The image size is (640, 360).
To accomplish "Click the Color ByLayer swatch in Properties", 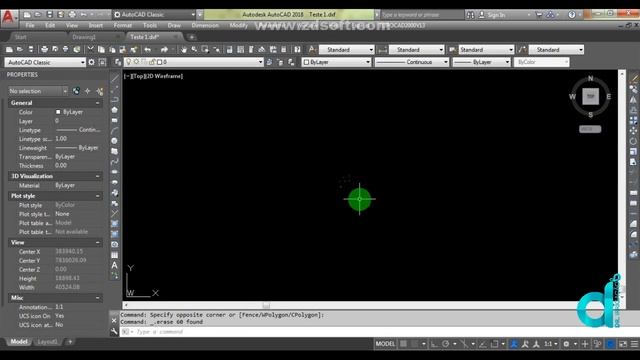I will (58, 112).
